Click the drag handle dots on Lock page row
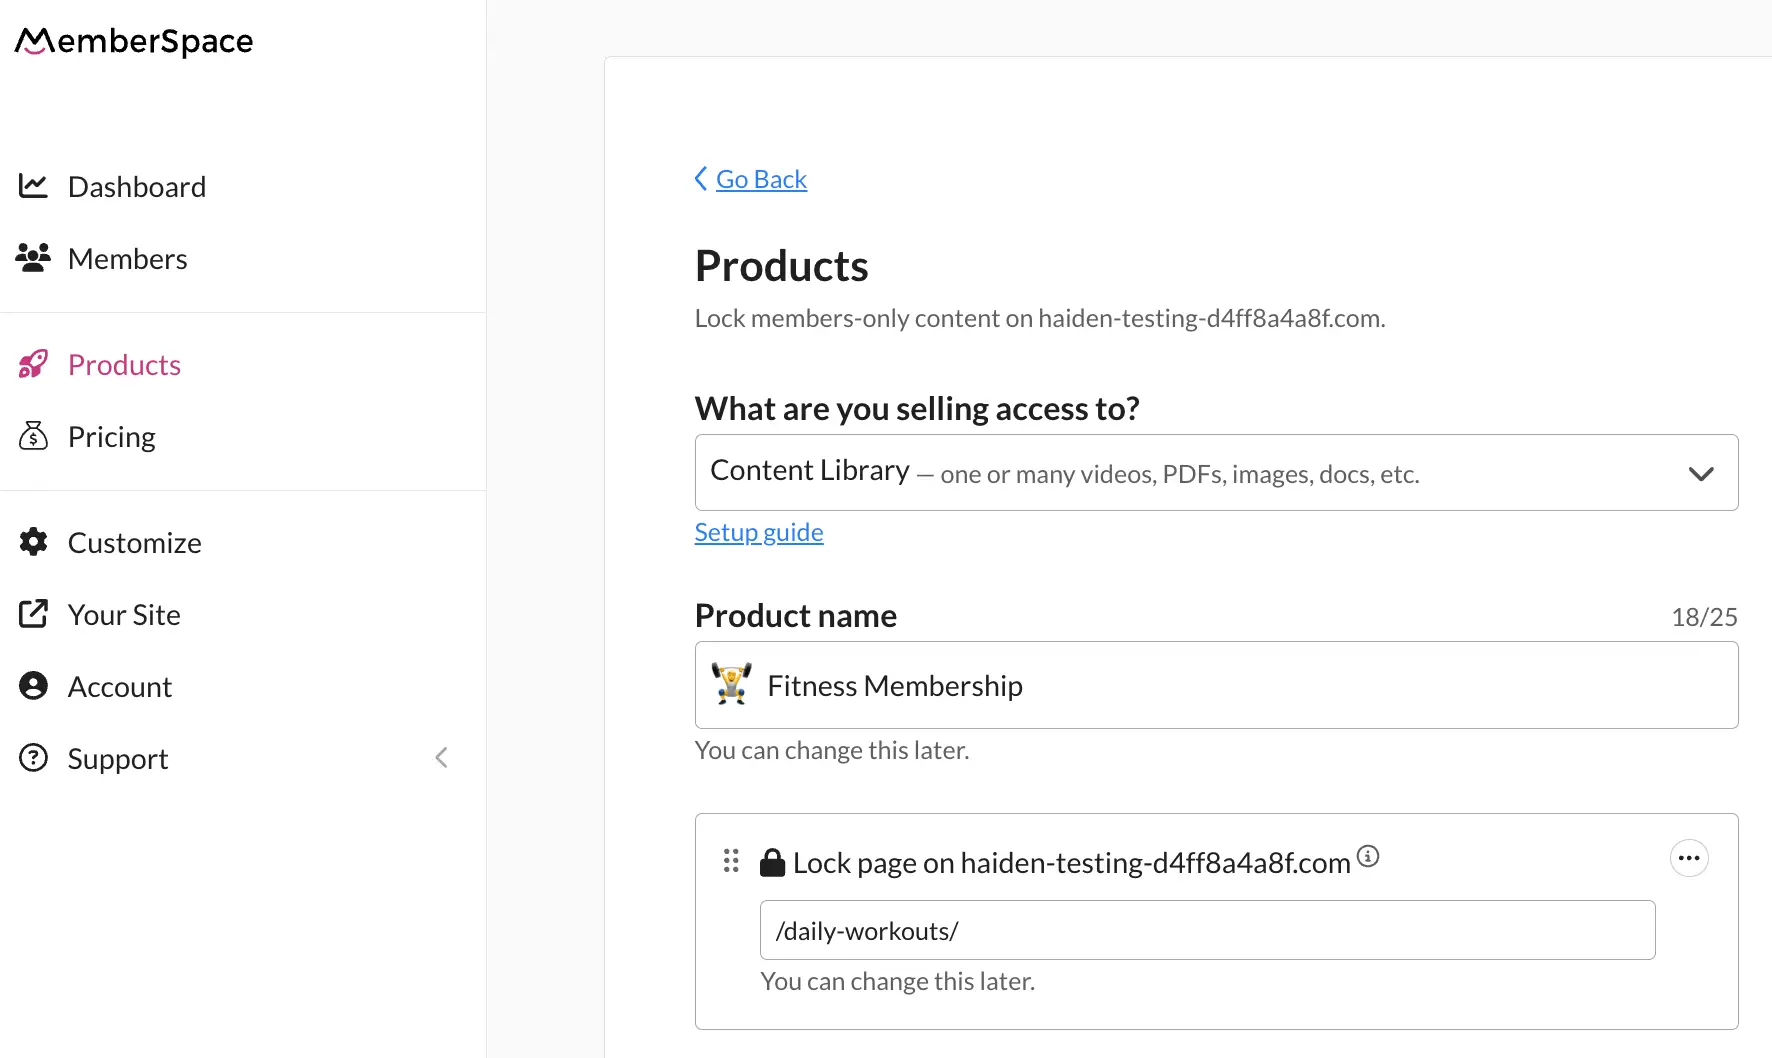 731,861
